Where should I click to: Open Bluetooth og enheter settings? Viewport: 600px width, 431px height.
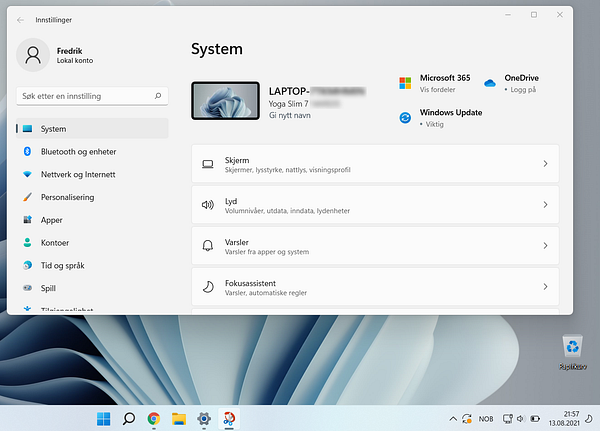[78, 151]
